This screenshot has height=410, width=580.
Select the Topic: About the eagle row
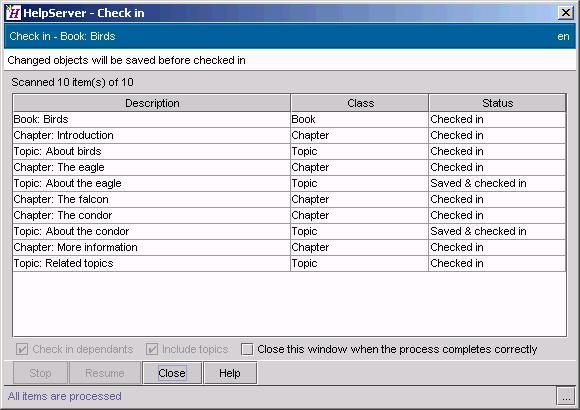(x=289, y=184)
